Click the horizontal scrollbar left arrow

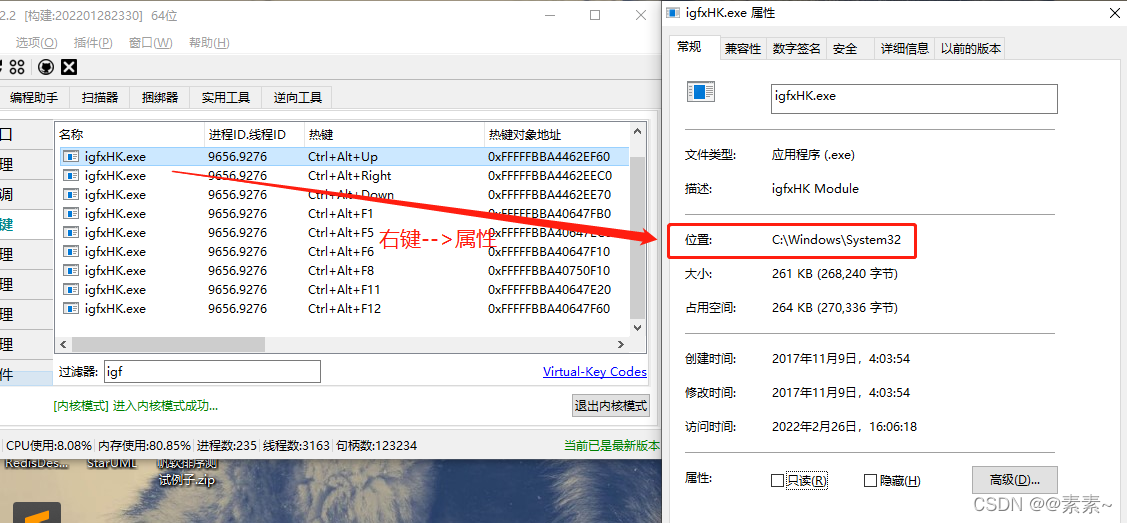pos(62,345)
